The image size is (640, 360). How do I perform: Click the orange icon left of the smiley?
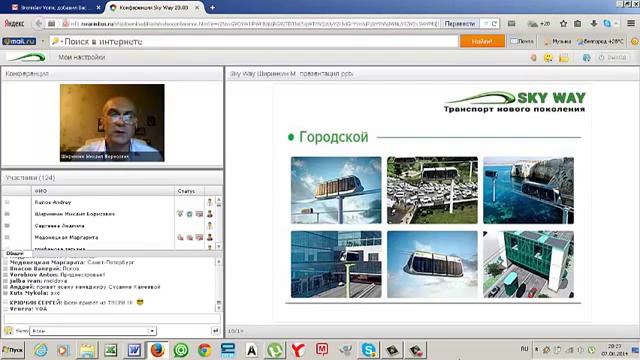pyautogui.click(x=533, y=58)
